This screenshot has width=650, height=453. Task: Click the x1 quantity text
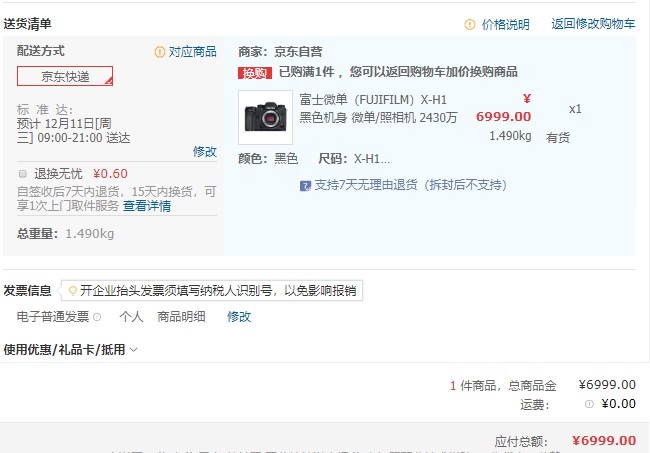[x=575, y=109]
